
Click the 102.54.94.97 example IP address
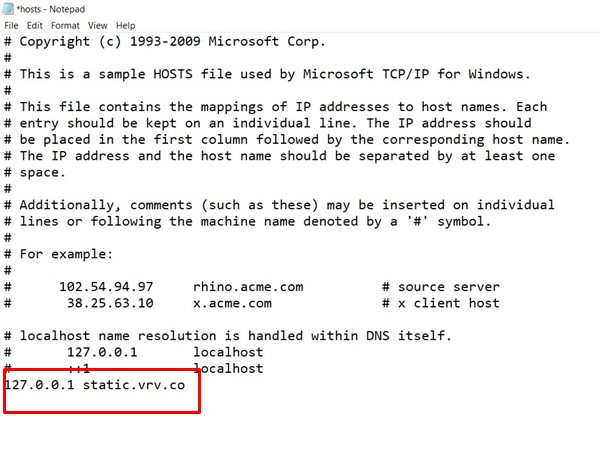pos(106,287)
